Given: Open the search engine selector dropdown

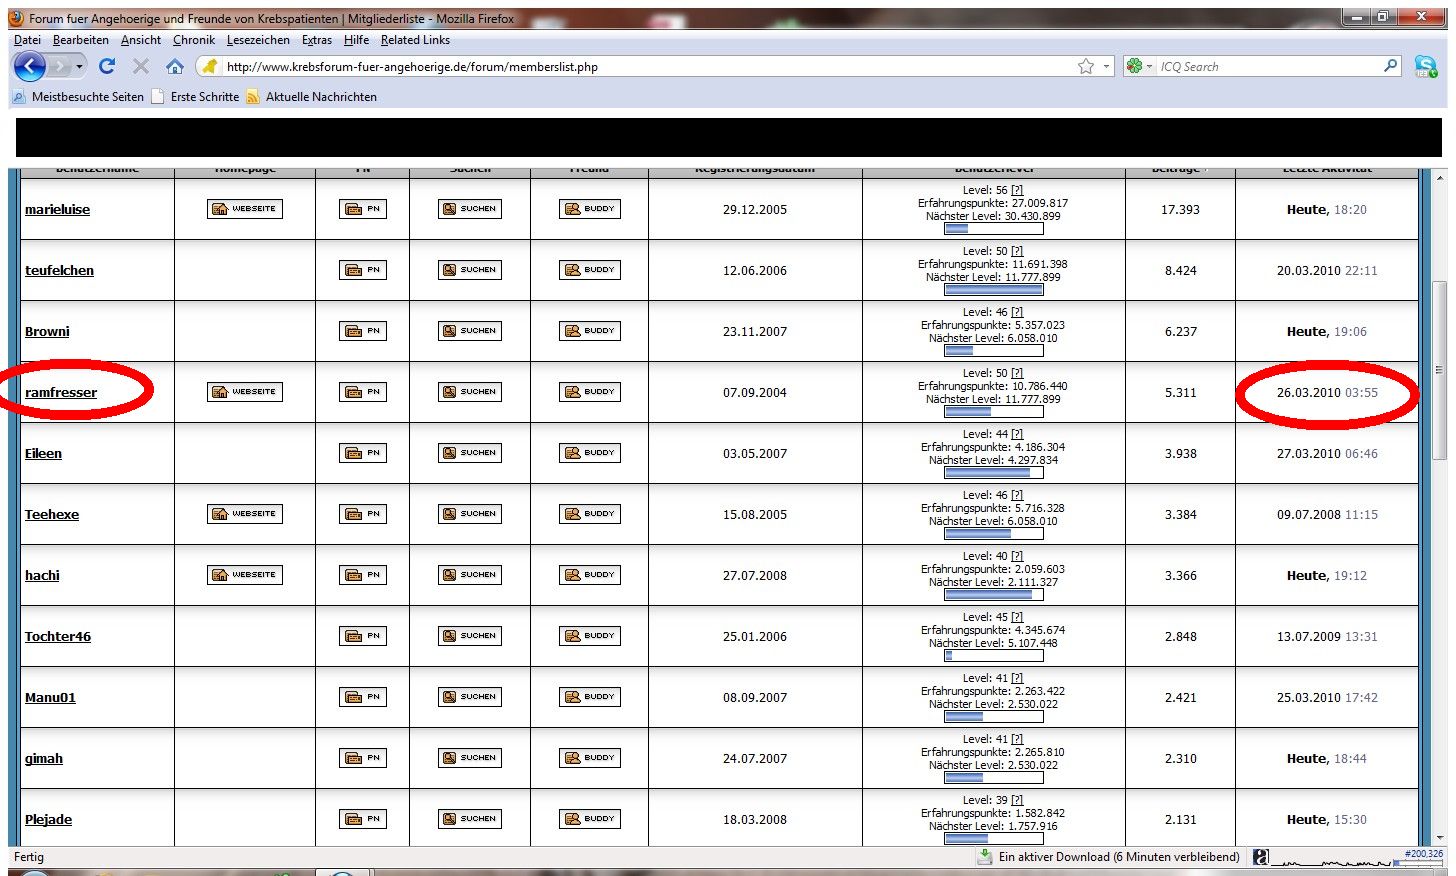Looking at the screenshot, I should pyautogui.click(x=1139, y=67).
